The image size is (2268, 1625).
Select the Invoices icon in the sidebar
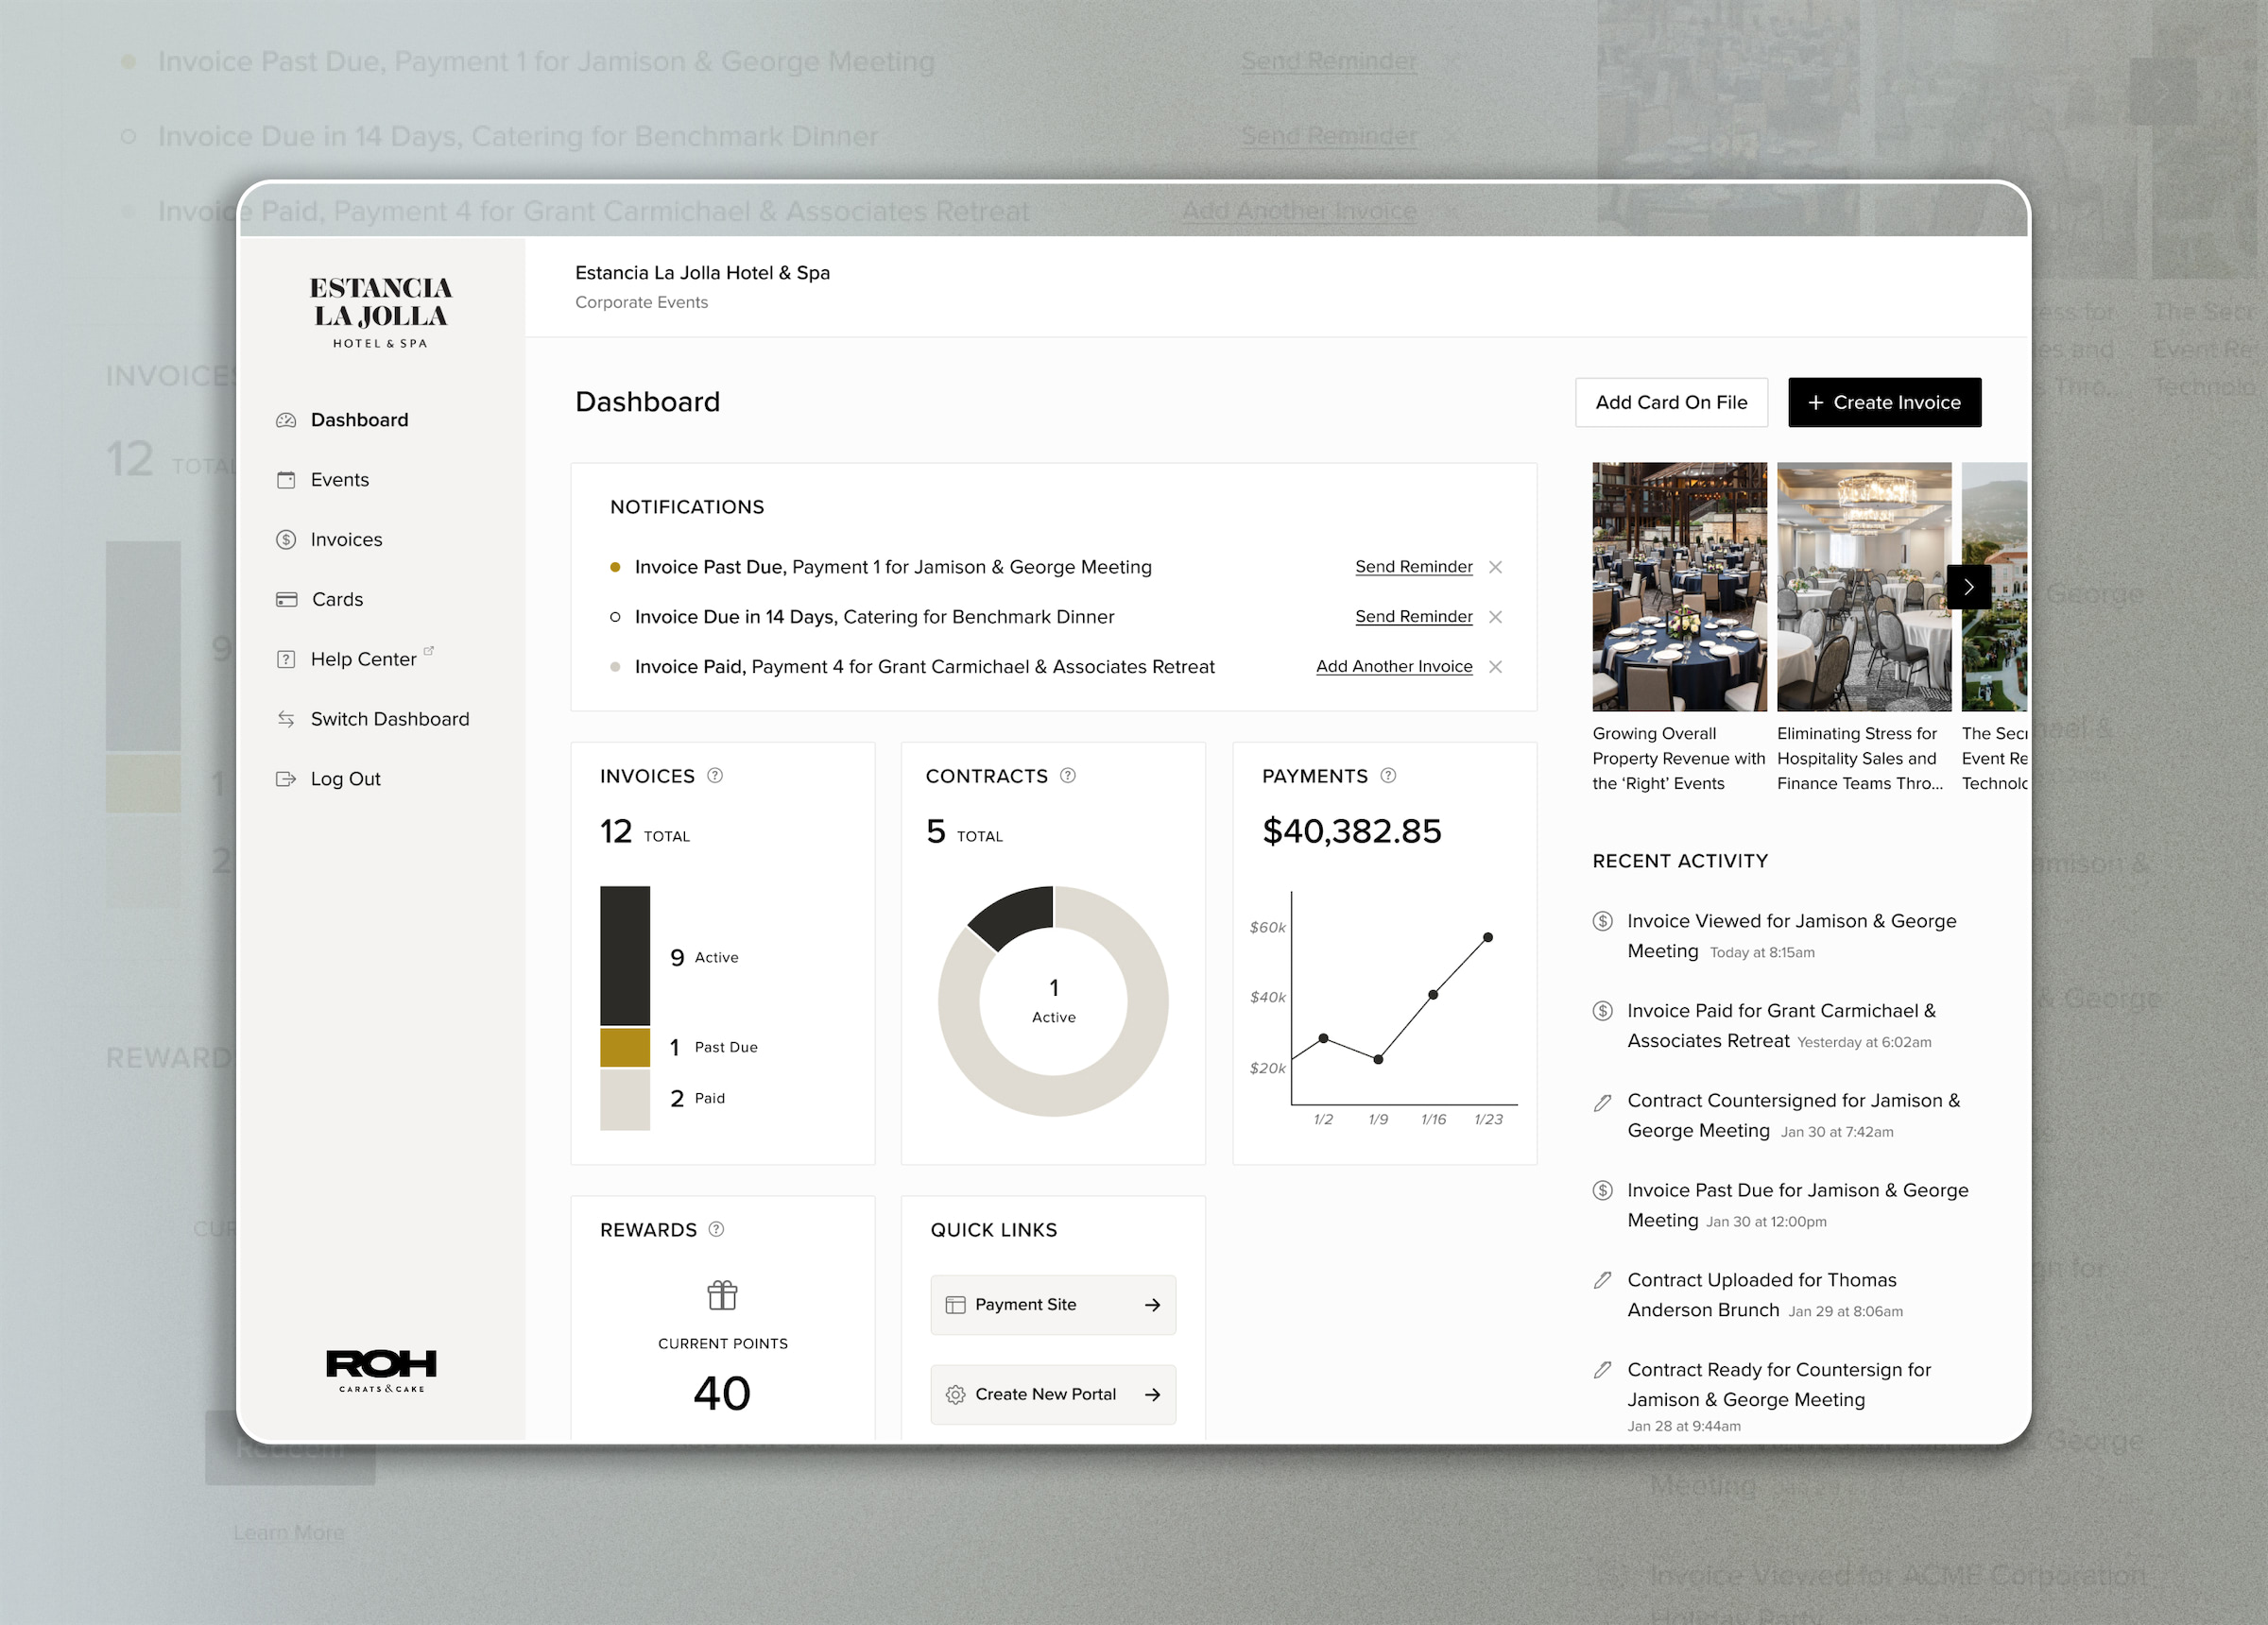tap(287, 539)
